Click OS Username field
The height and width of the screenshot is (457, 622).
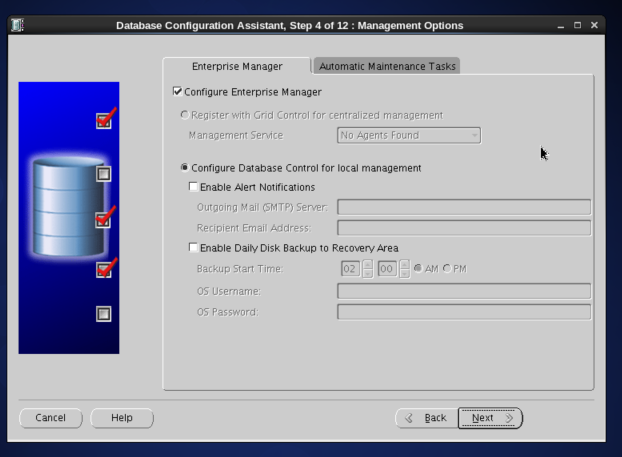(464, 291)
